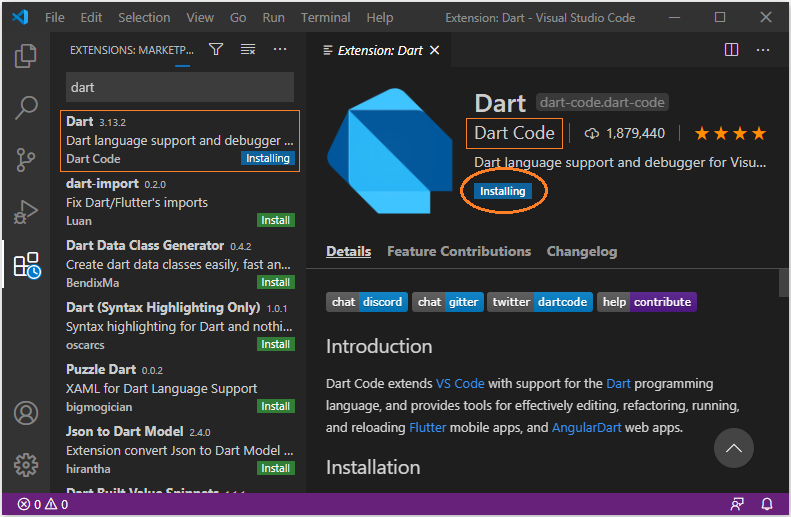Image resolution: width=791 pixels, height=517 pixels.
Task: Open the Manage gear icon
Action: tap(26, 465)
